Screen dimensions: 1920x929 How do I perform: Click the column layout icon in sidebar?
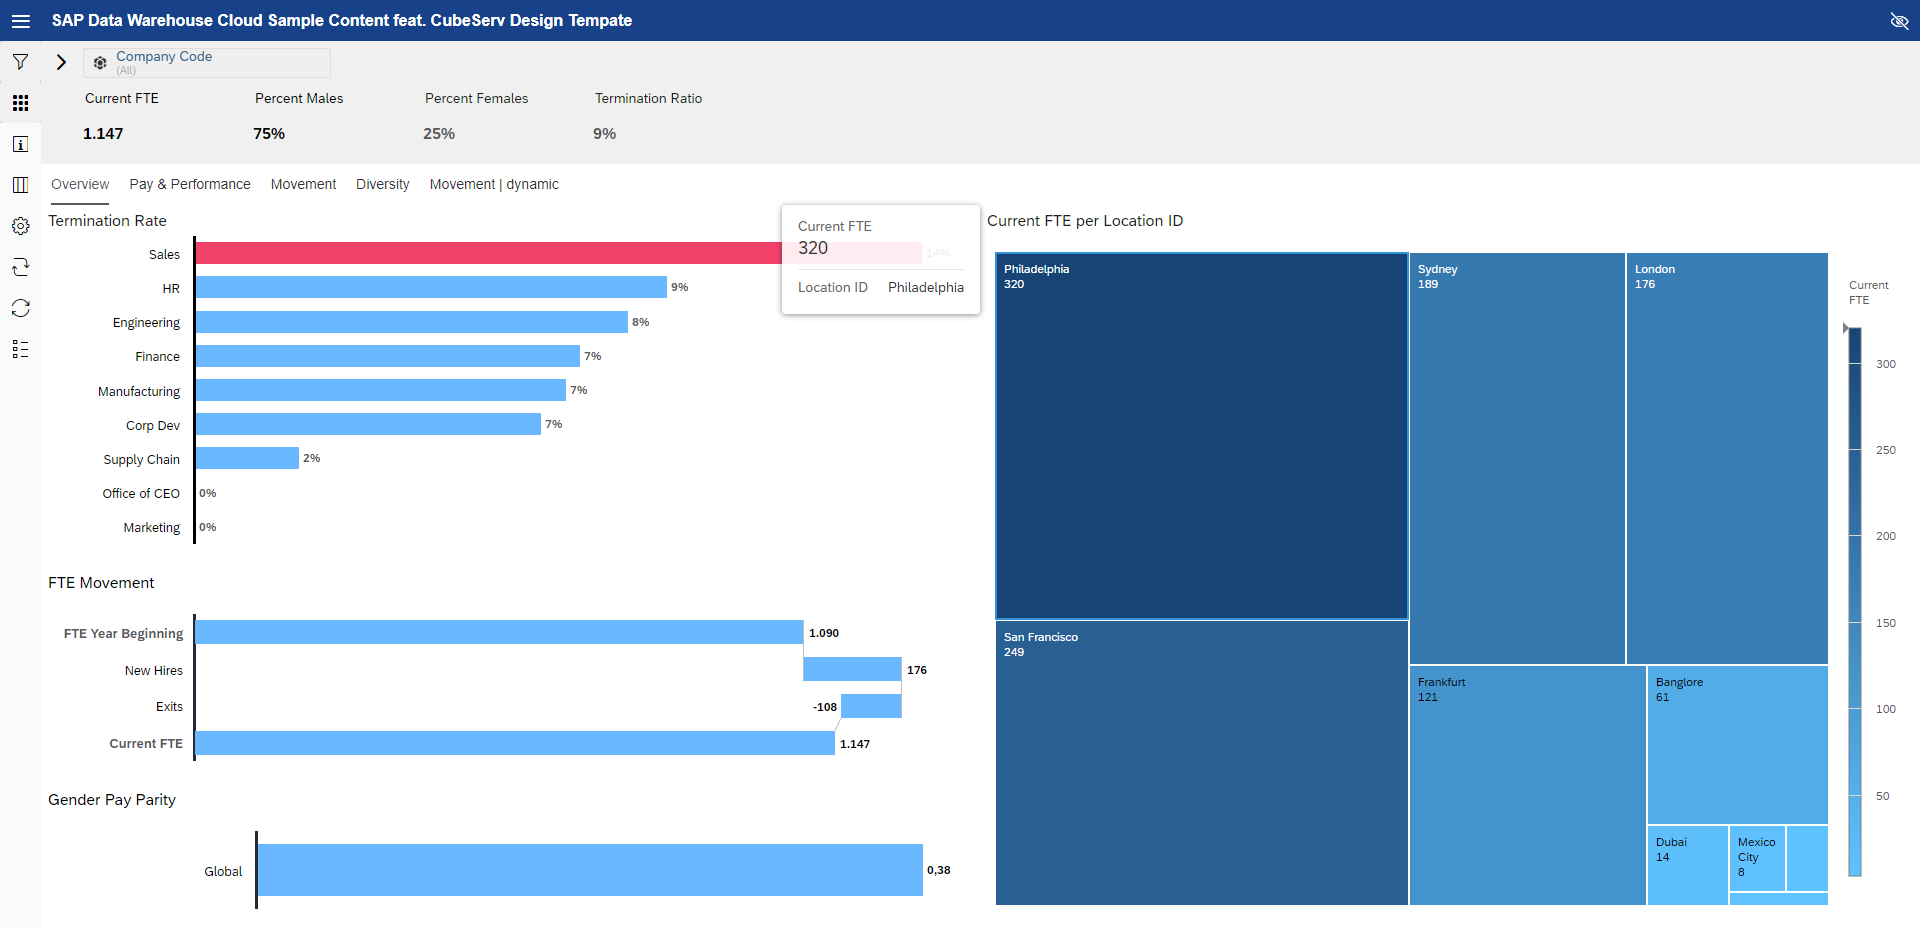[20, 185]
